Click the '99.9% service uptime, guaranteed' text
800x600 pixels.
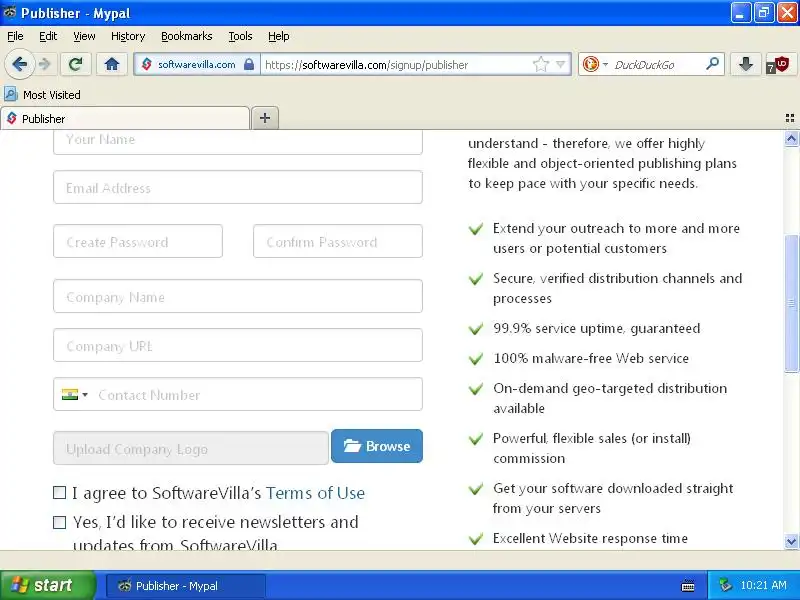(596, 328)
